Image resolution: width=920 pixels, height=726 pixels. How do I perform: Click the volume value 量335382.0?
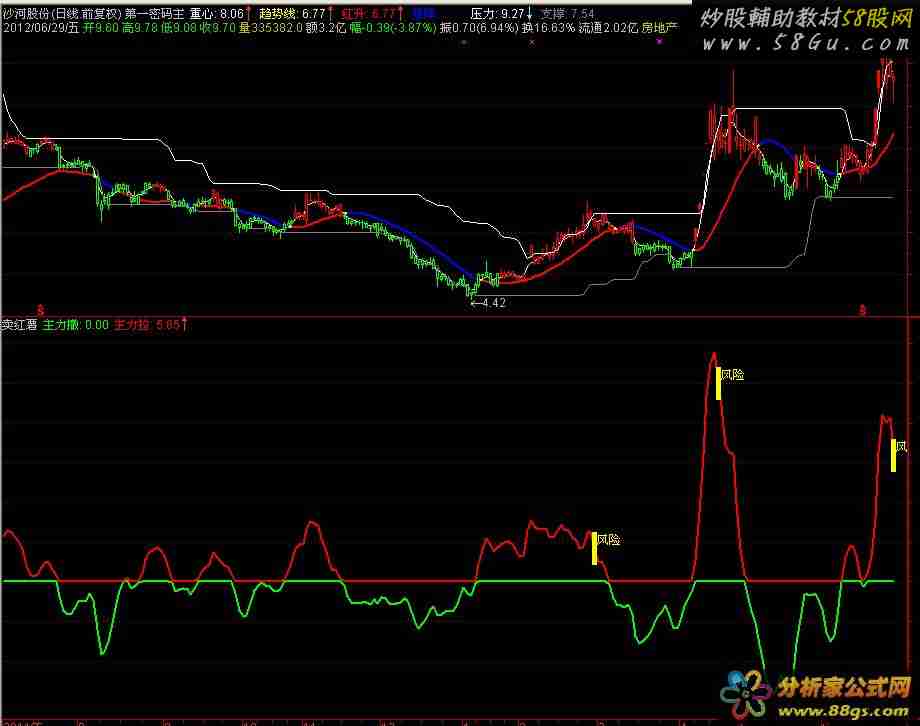pyautogui.click(x=270, y=28)
